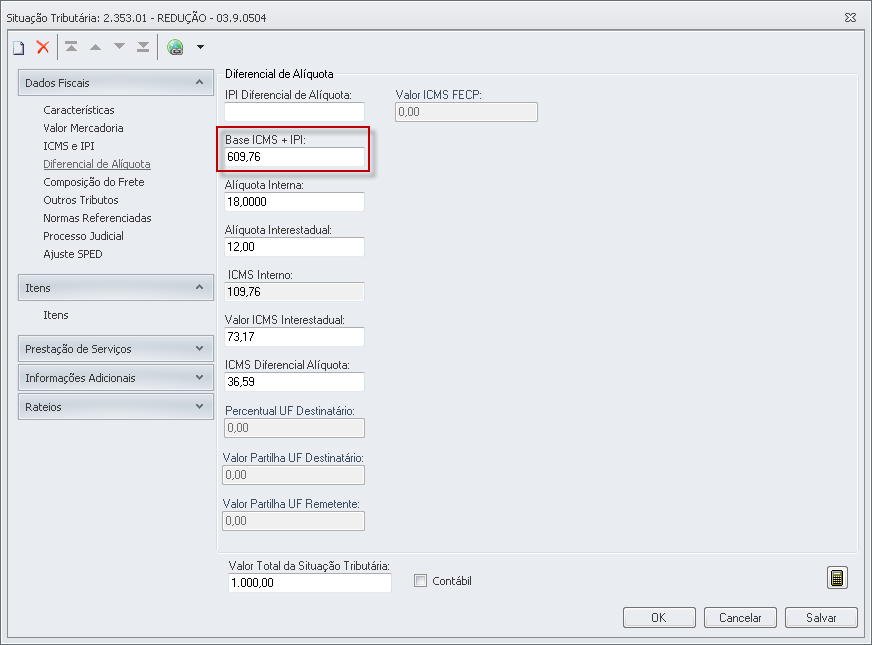Screen dimensions: 872x645
Task: Collapse the Itens section header
Action: coord(116,287)
